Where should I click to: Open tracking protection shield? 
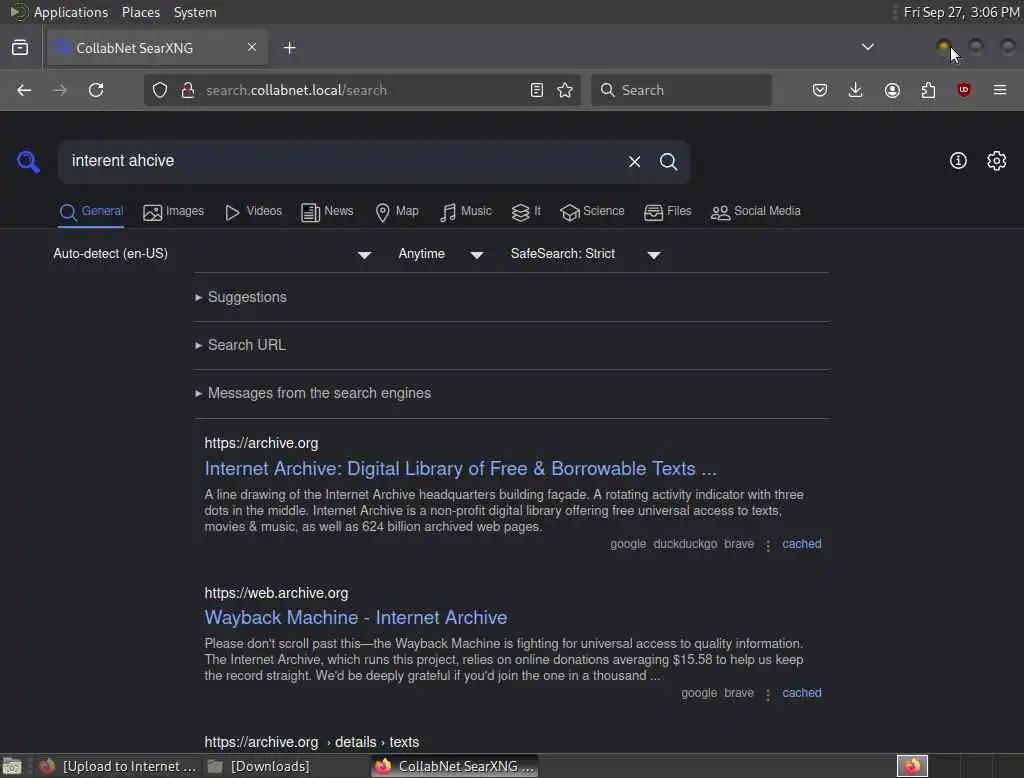(x=160, y=90)
